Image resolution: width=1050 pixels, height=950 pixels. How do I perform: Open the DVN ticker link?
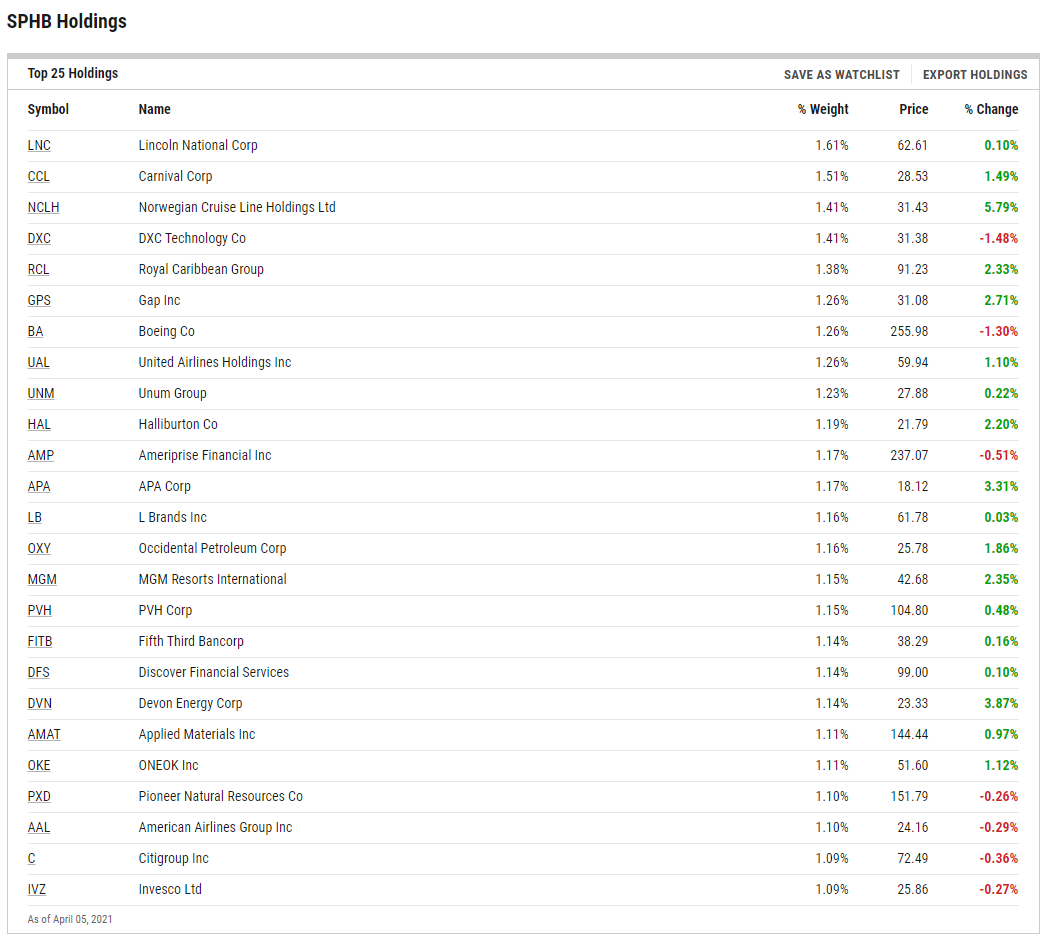coord(40,704)
